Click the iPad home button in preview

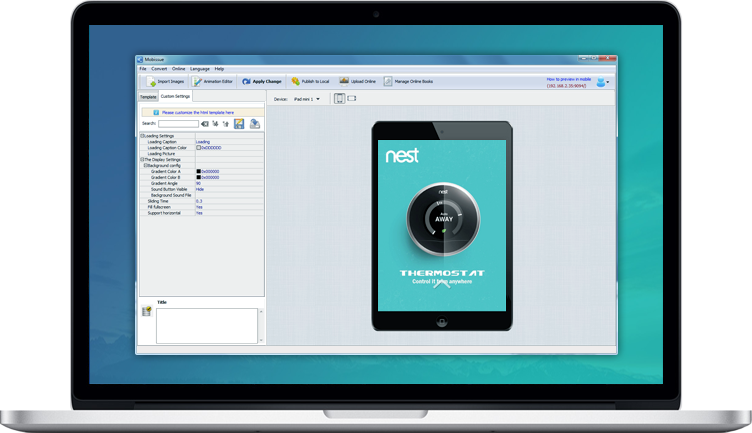pos(442,322)
